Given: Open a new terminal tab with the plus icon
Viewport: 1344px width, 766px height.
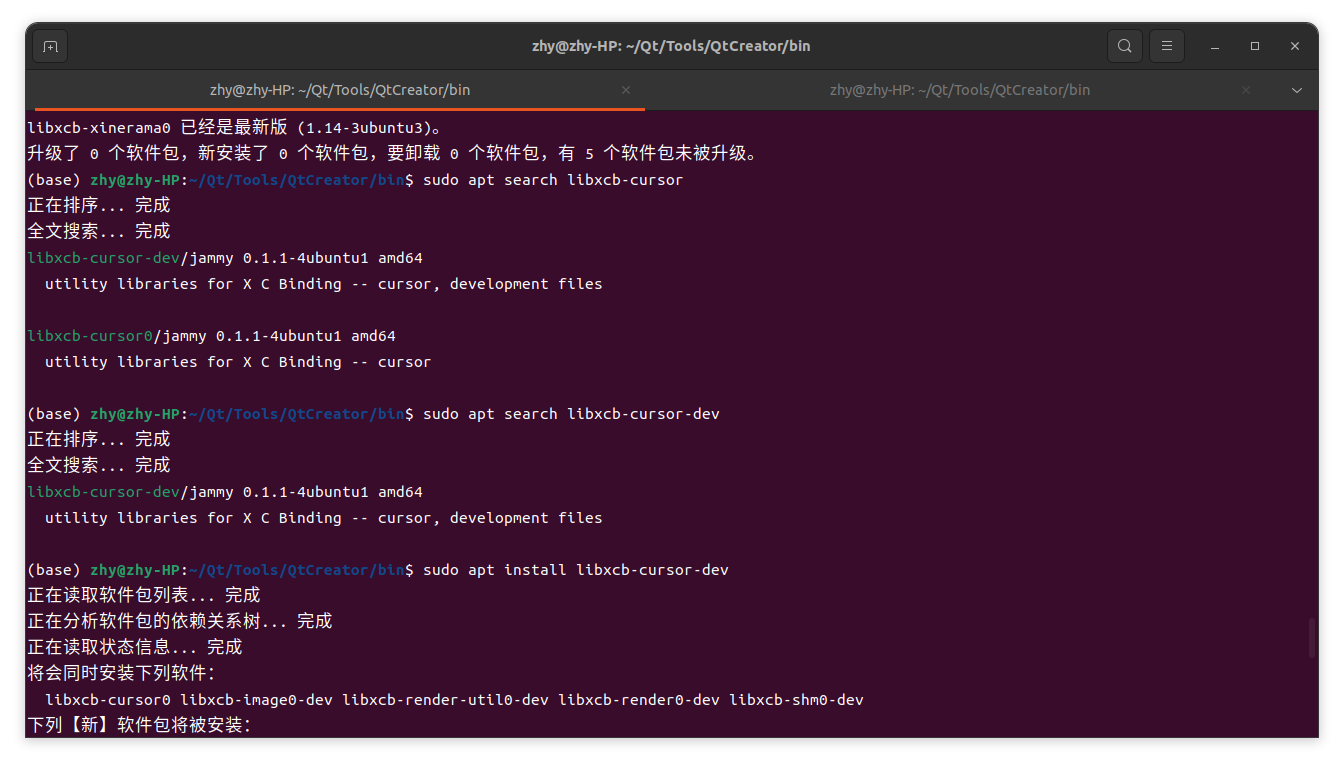Looking at the screenshot, I should (x=50, y=45).
